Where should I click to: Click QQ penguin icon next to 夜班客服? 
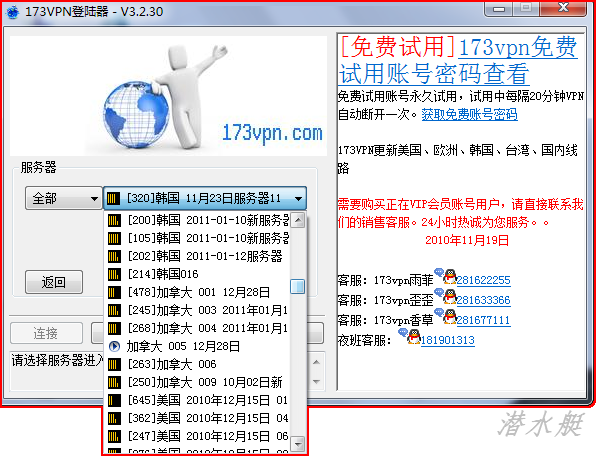click(x=414, y=337)
